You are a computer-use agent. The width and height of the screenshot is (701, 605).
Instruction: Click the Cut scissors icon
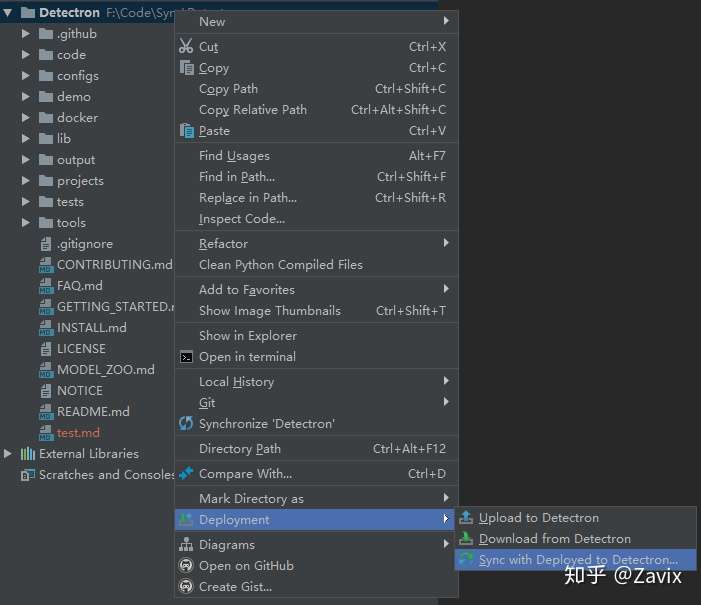click(x=186, y=46)
